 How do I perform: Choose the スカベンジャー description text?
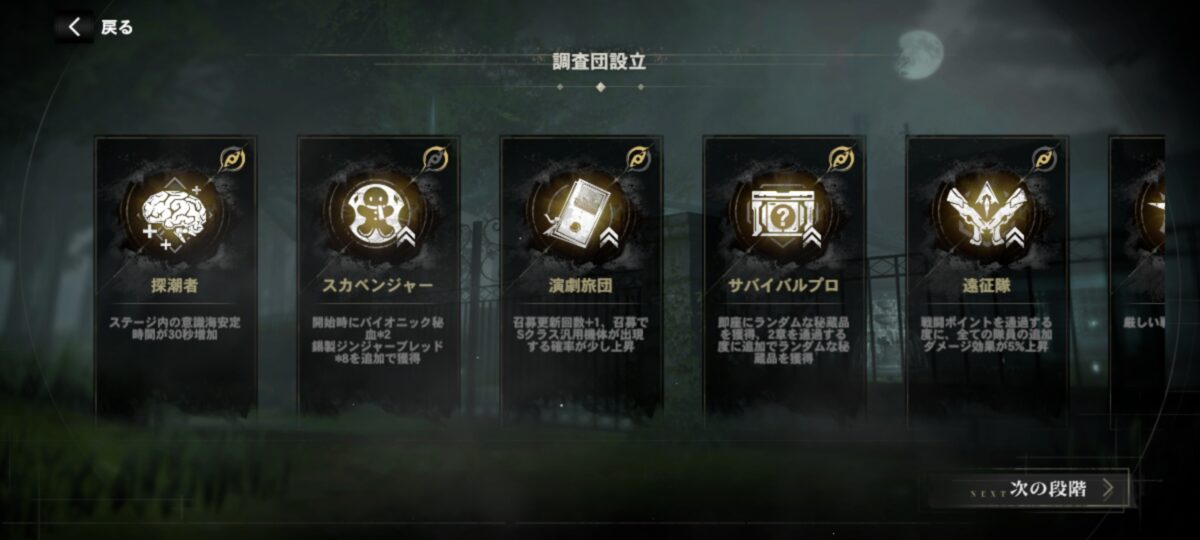pos(378,340)
